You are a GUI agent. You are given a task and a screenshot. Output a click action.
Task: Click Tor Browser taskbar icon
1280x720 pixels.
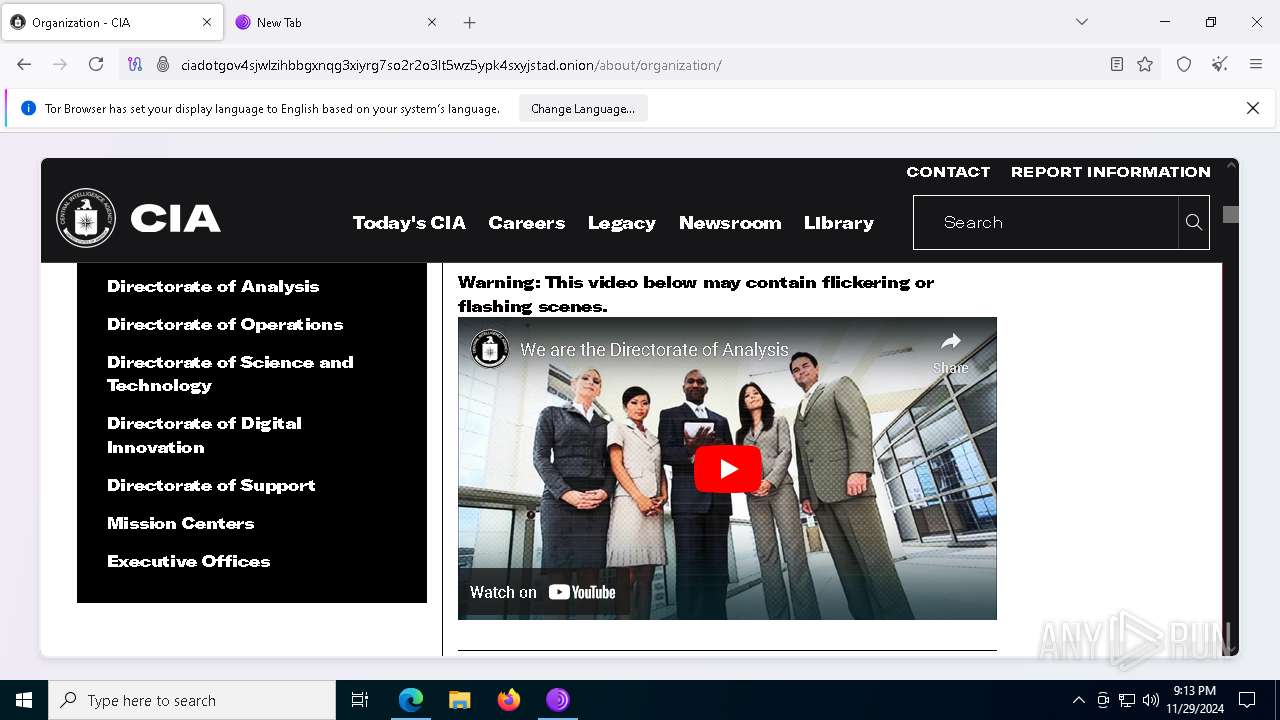point(558,700)
